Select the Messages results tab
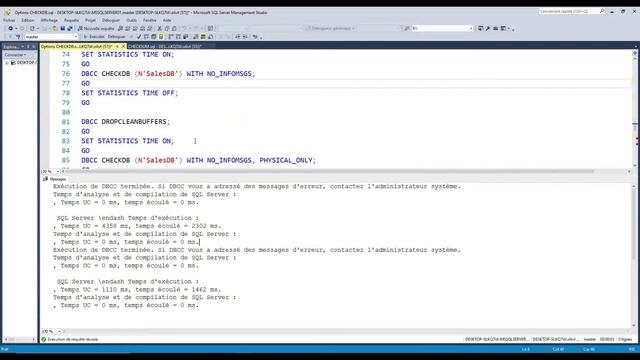The image size is (640, 360). 55,179
